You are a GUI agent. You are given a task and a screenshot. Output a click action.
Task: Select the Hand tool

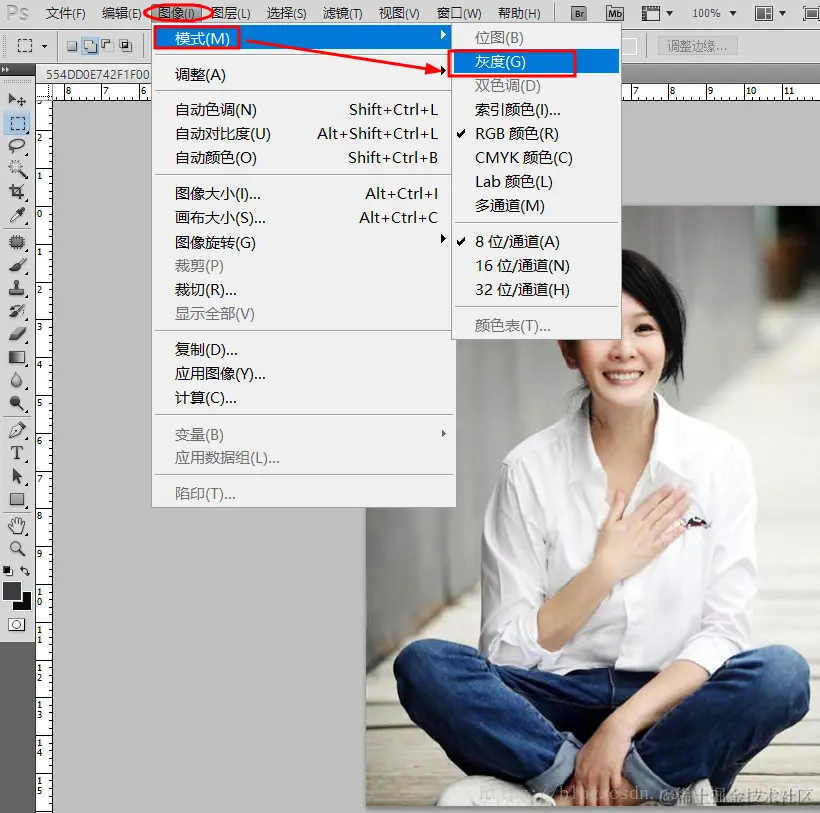pyautogui.click(x=17, y=525)
